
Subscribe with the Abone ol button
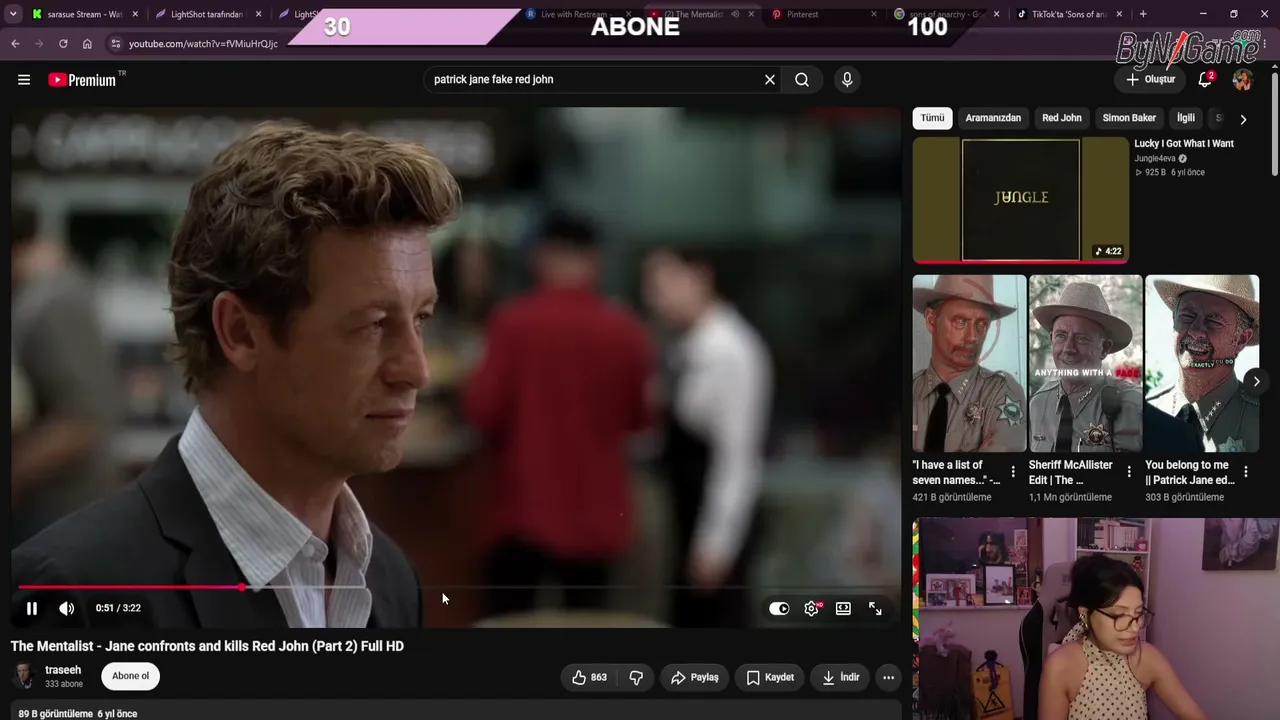[130, 676]
